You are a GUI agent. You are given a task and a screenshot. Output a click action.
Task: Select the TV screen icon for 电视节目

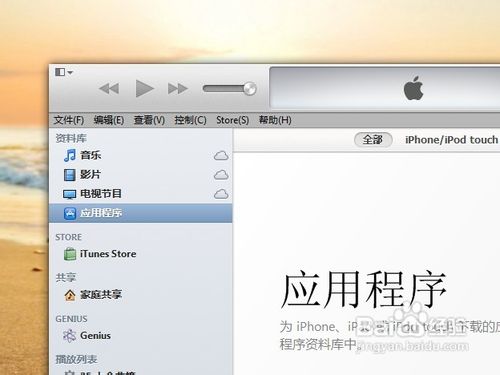tap(70, 194)
